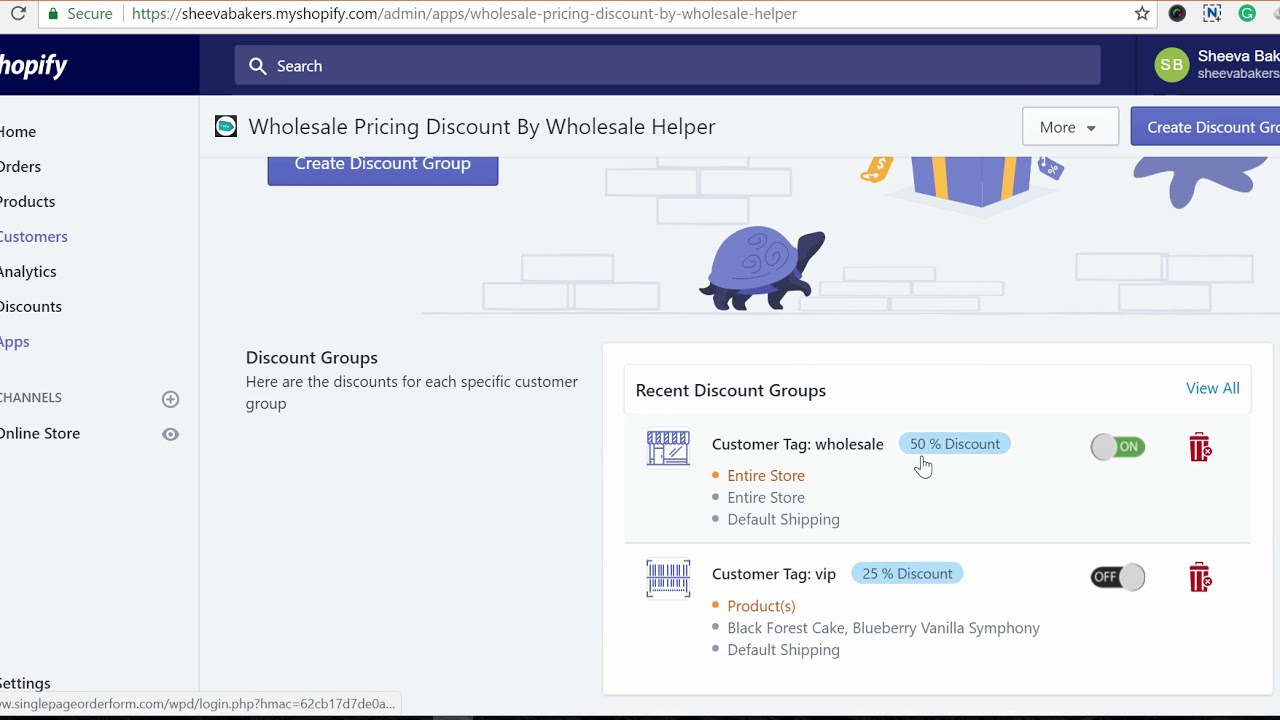Image resolution: width=1280 pixels, height=720 pixels.
Task: Open Customers in the sidebar
Action: pos(34,237)
